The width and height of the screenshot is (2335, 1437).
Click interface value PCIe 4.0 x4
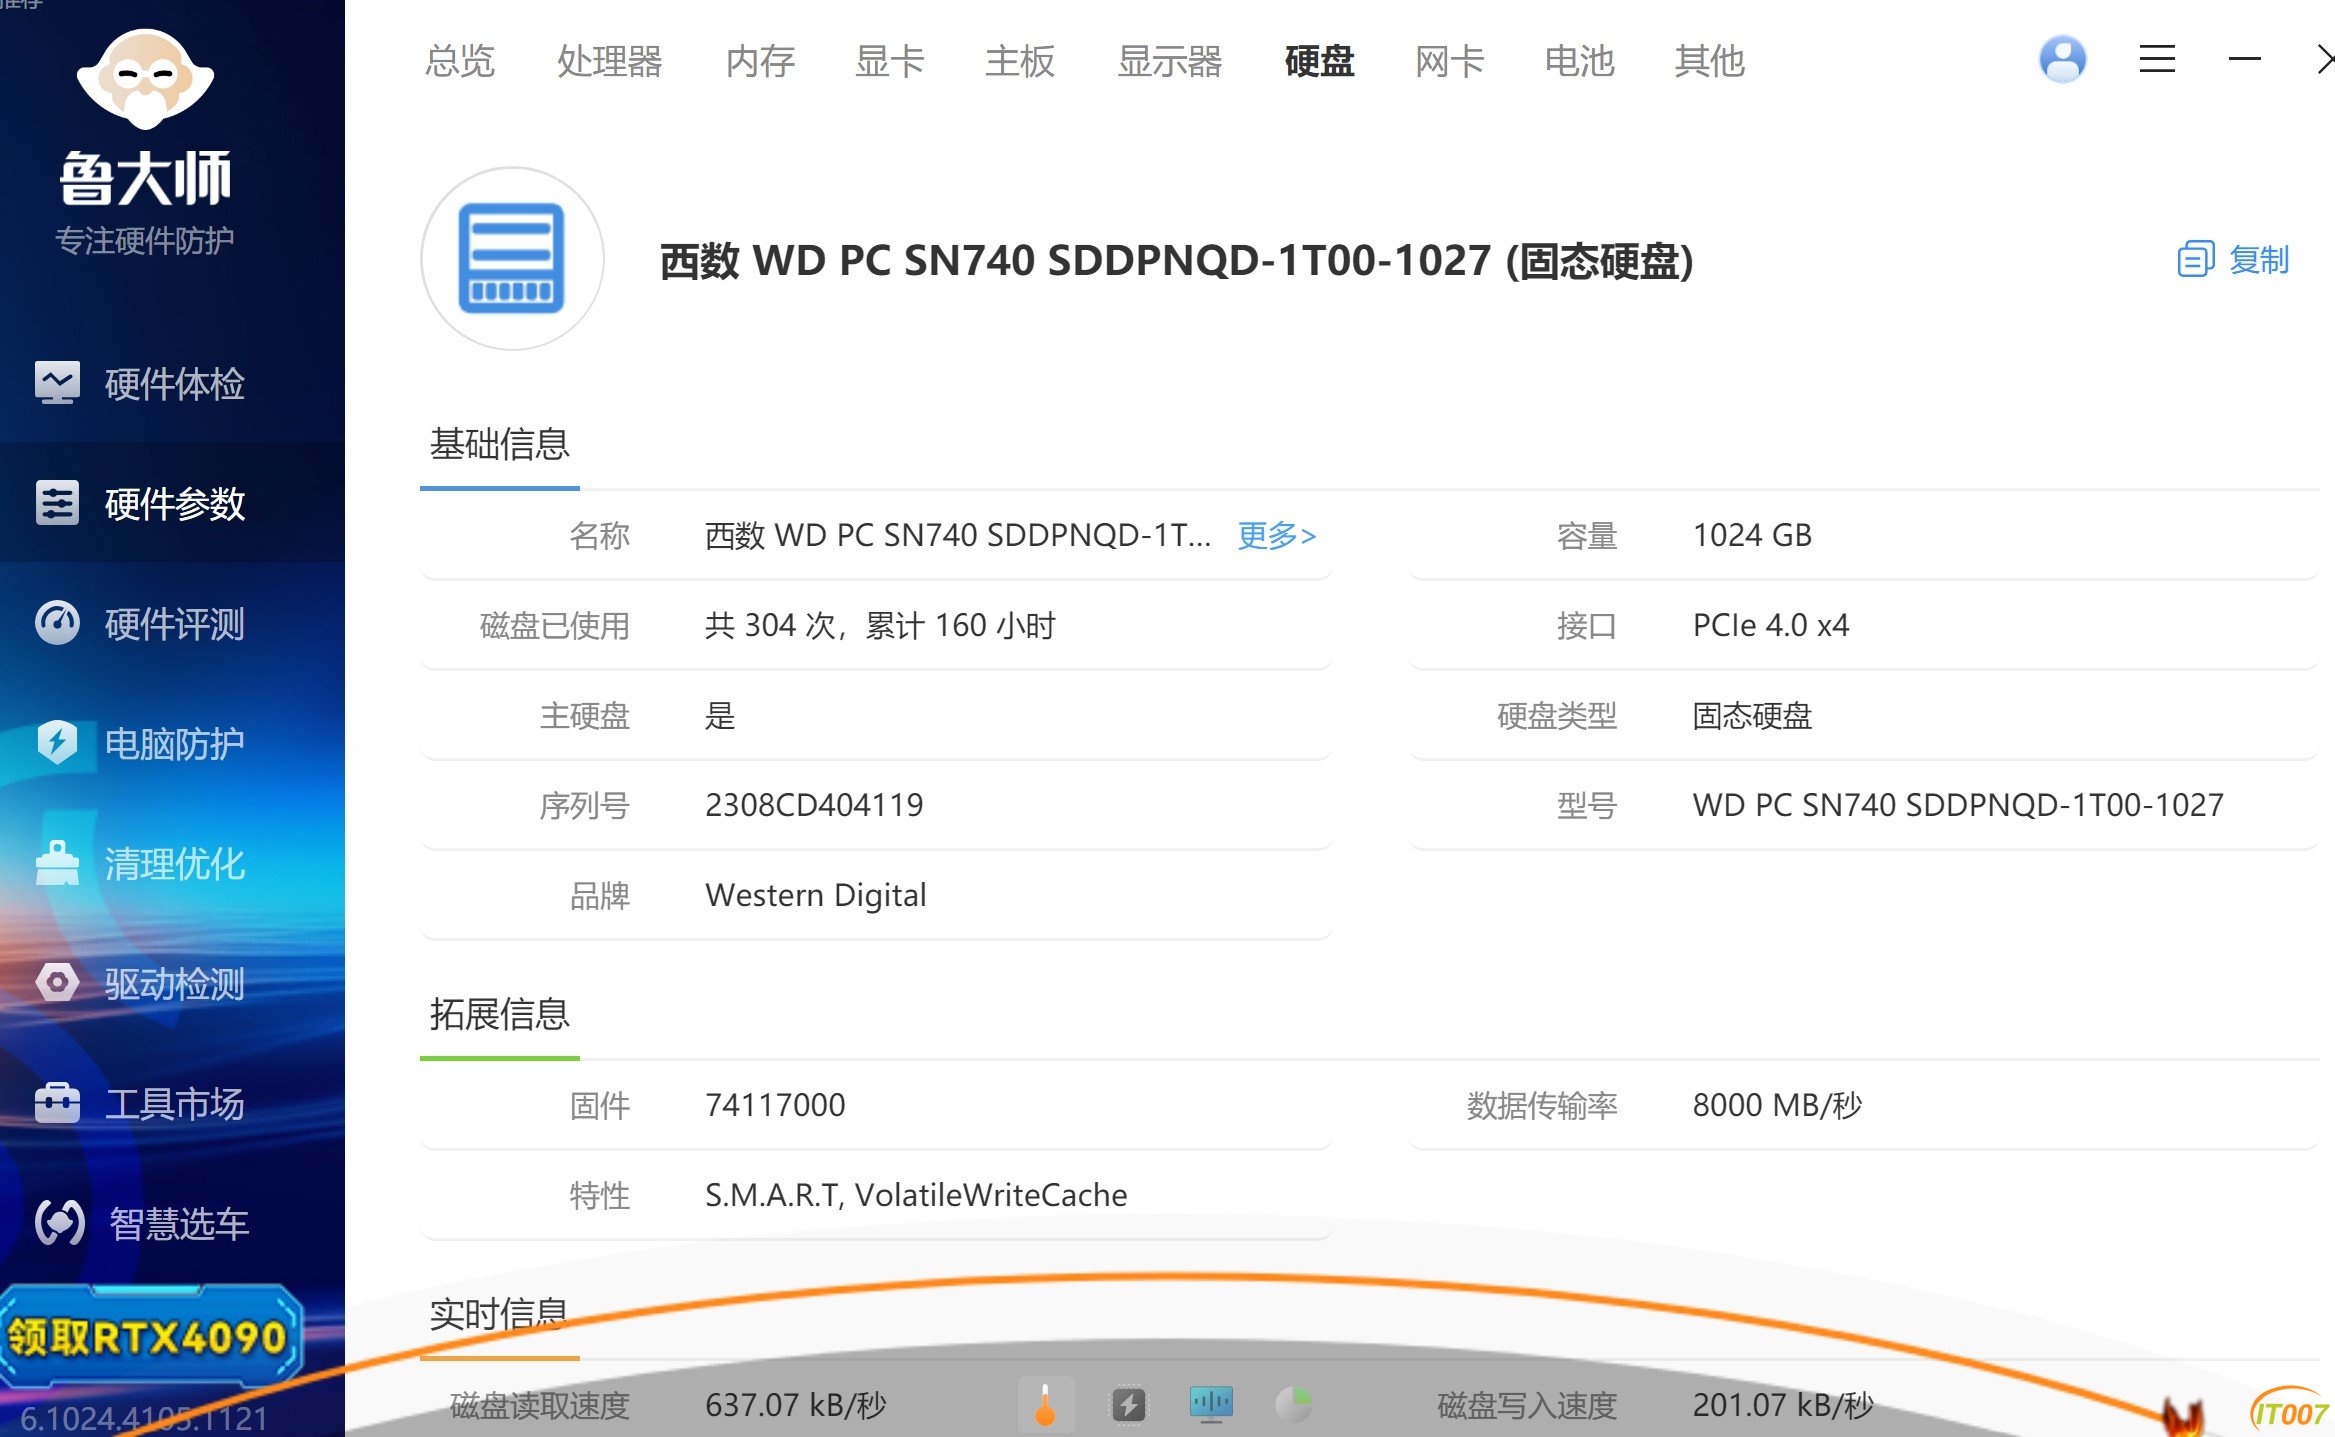[1771, 625]
